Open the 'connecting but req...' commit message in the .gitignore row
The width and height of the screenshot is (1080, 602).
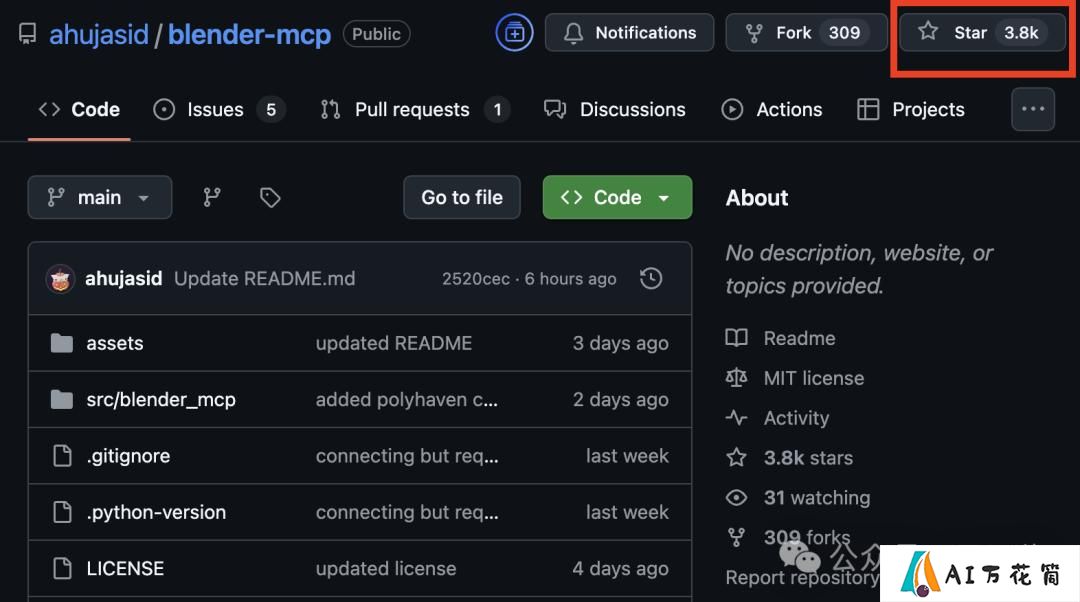pos(407,456)
